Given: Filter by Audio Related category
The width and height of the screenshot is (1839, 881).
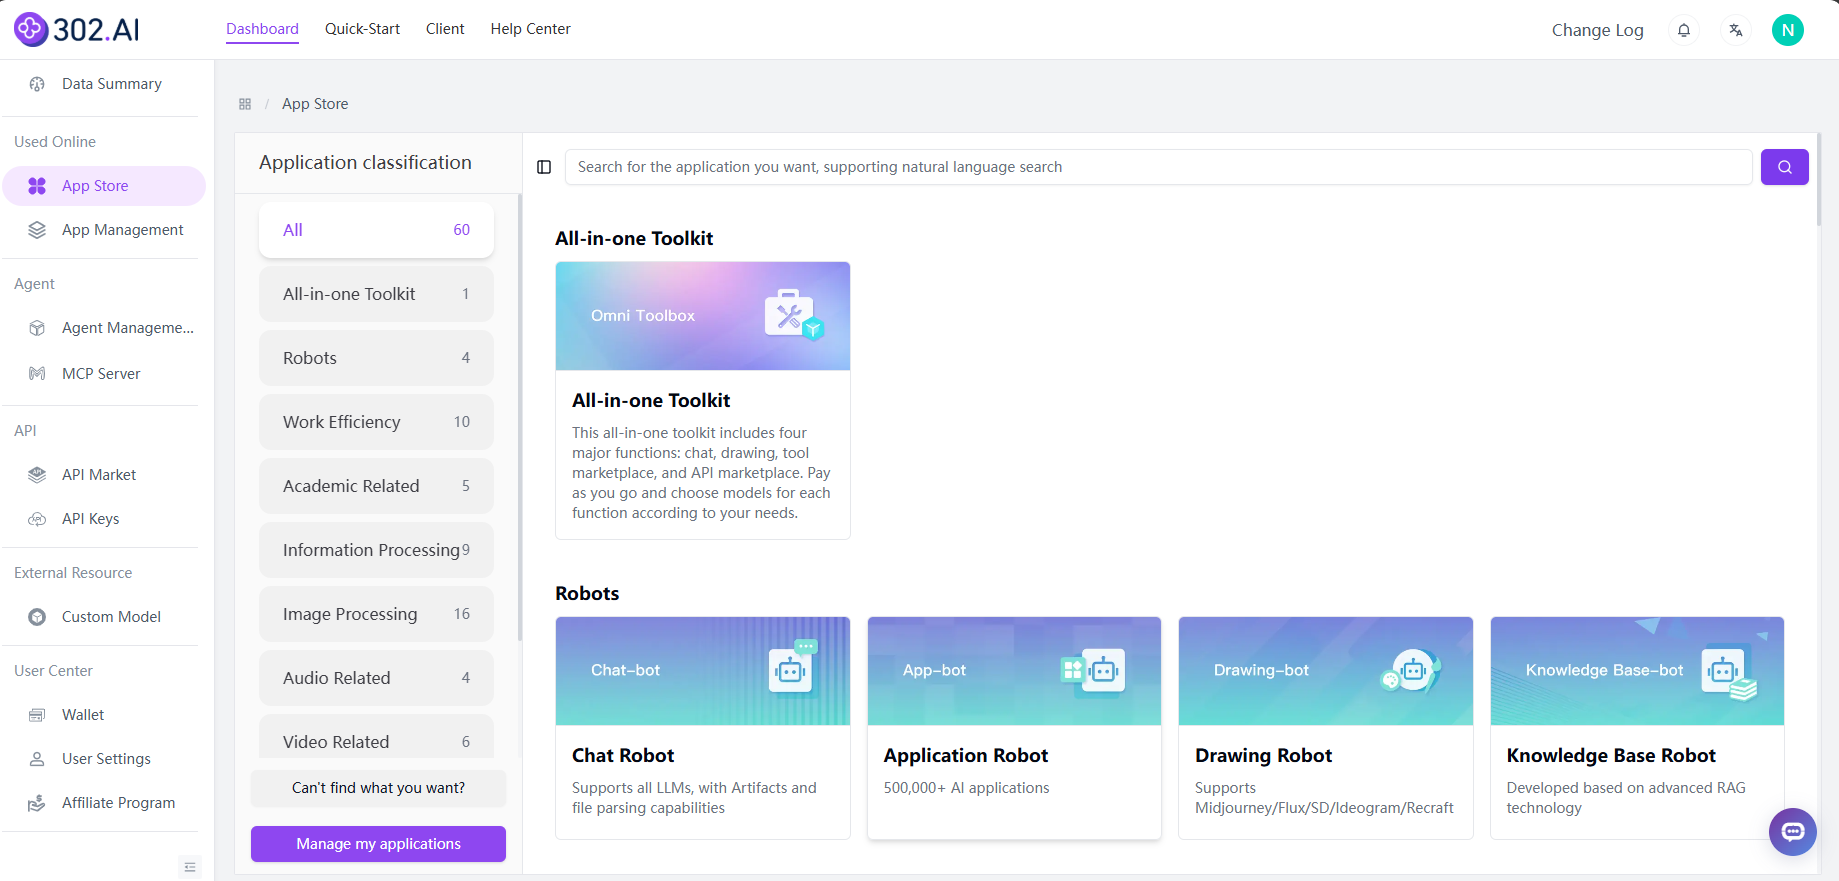Looking at the screenshot, I should click(x=376, y=678).
